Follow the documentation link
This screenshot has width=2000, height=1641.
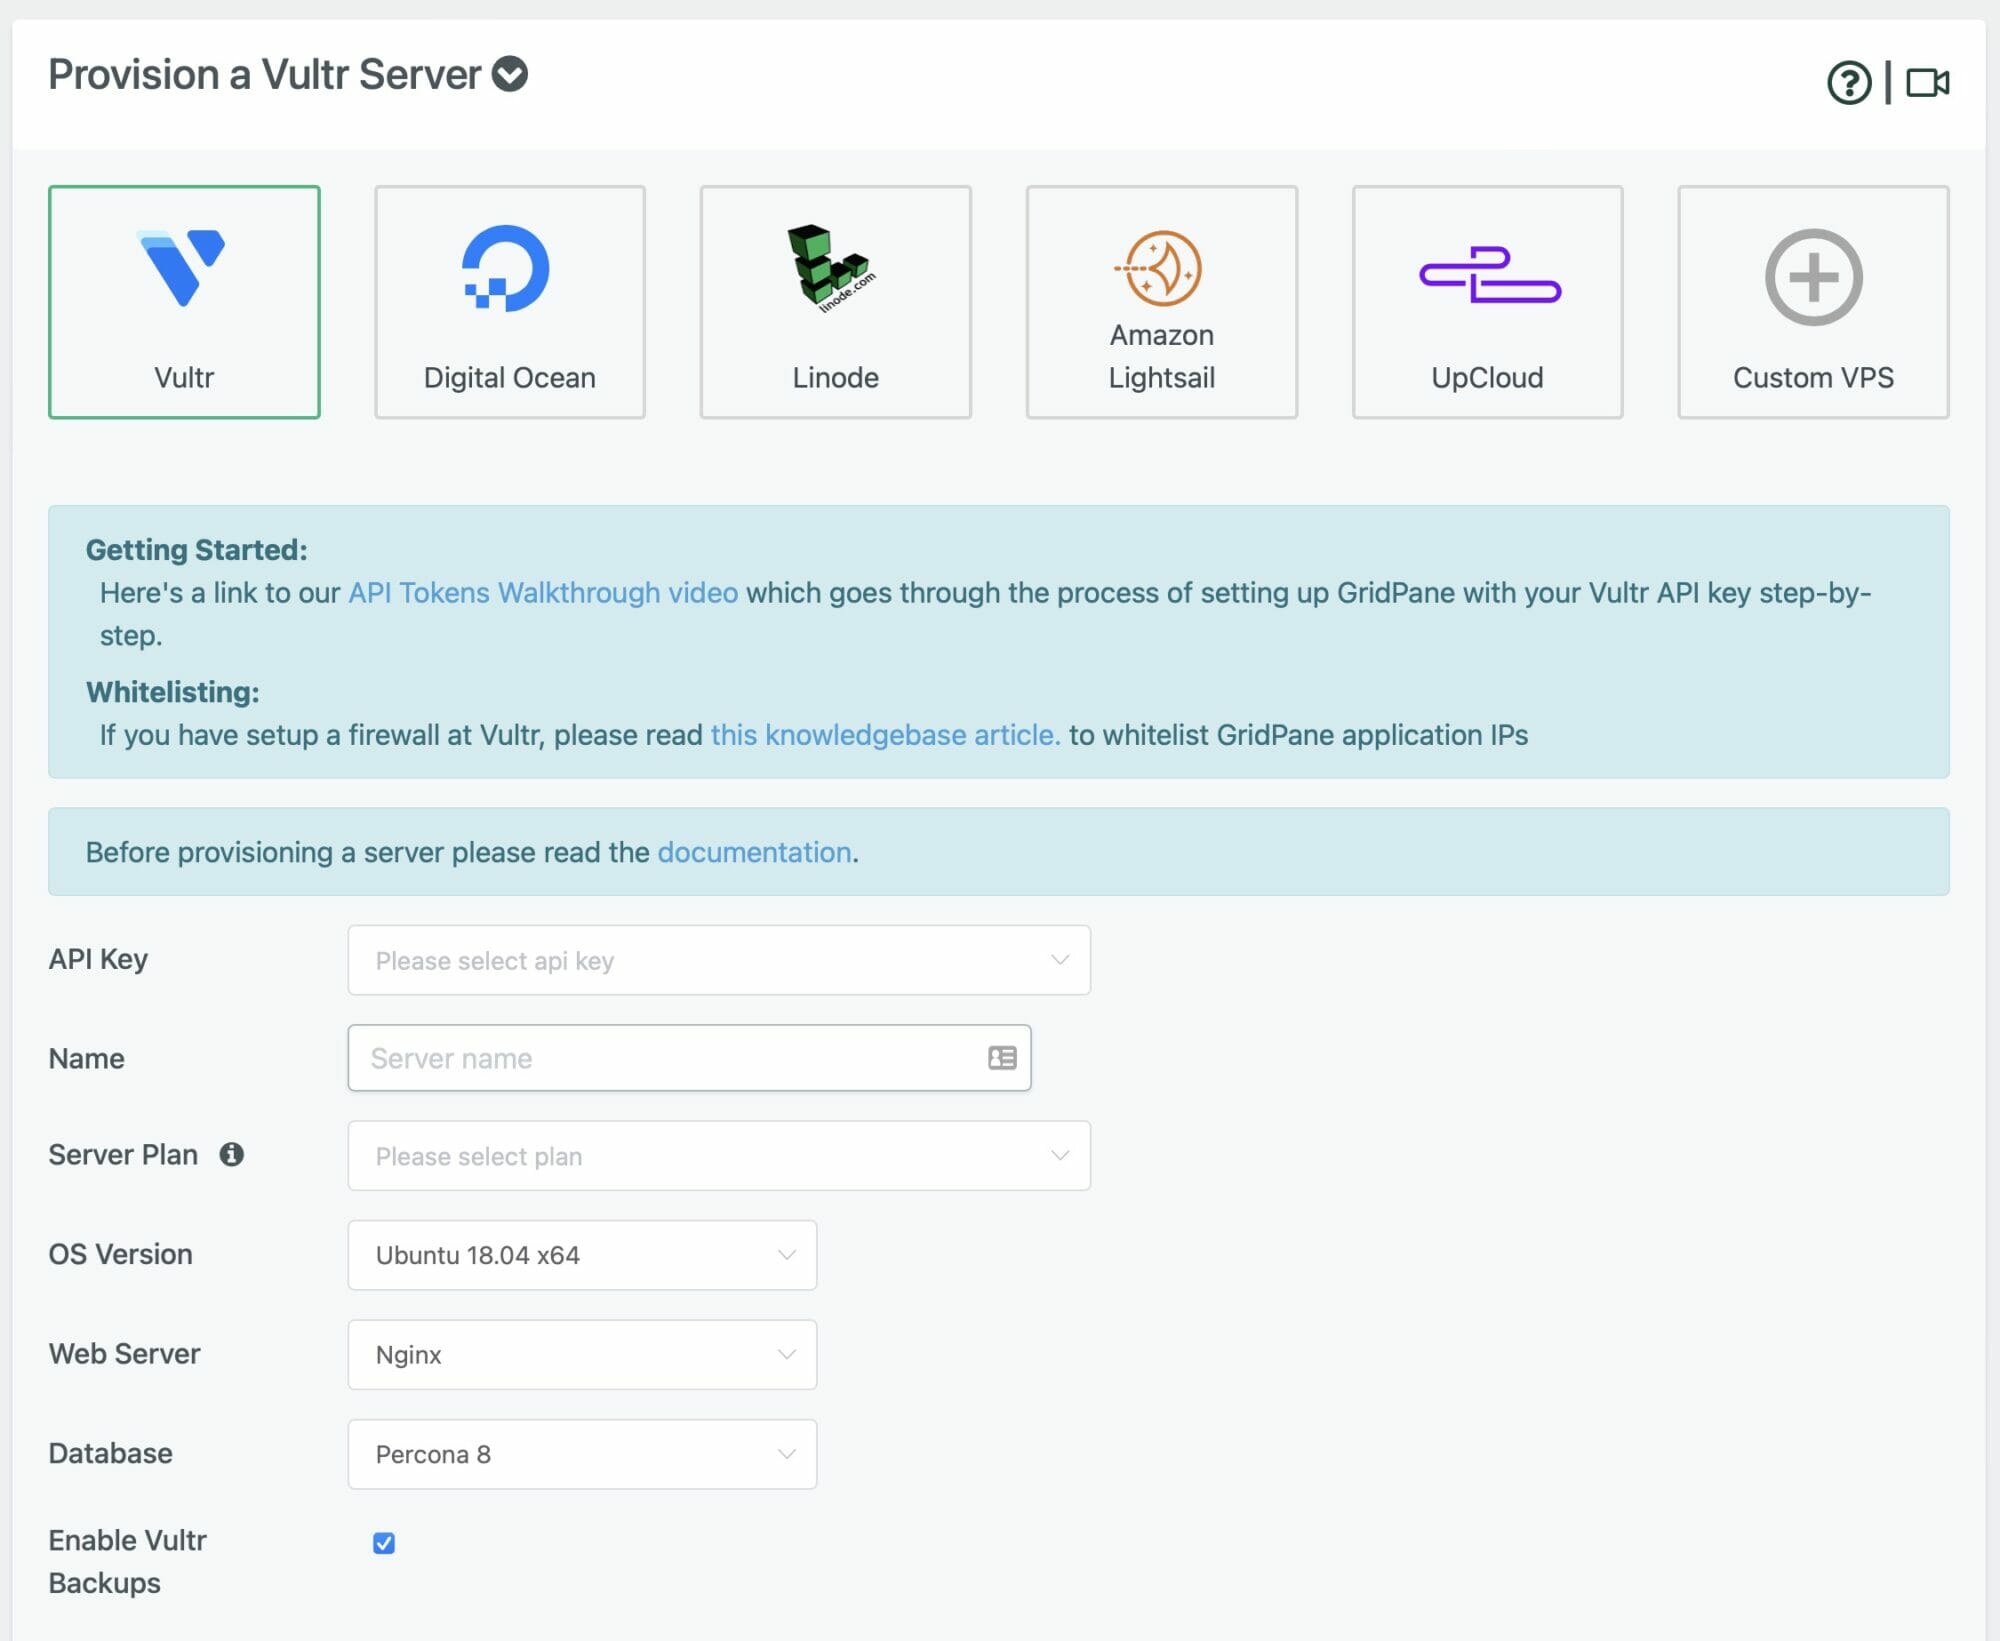coord(754,852)
